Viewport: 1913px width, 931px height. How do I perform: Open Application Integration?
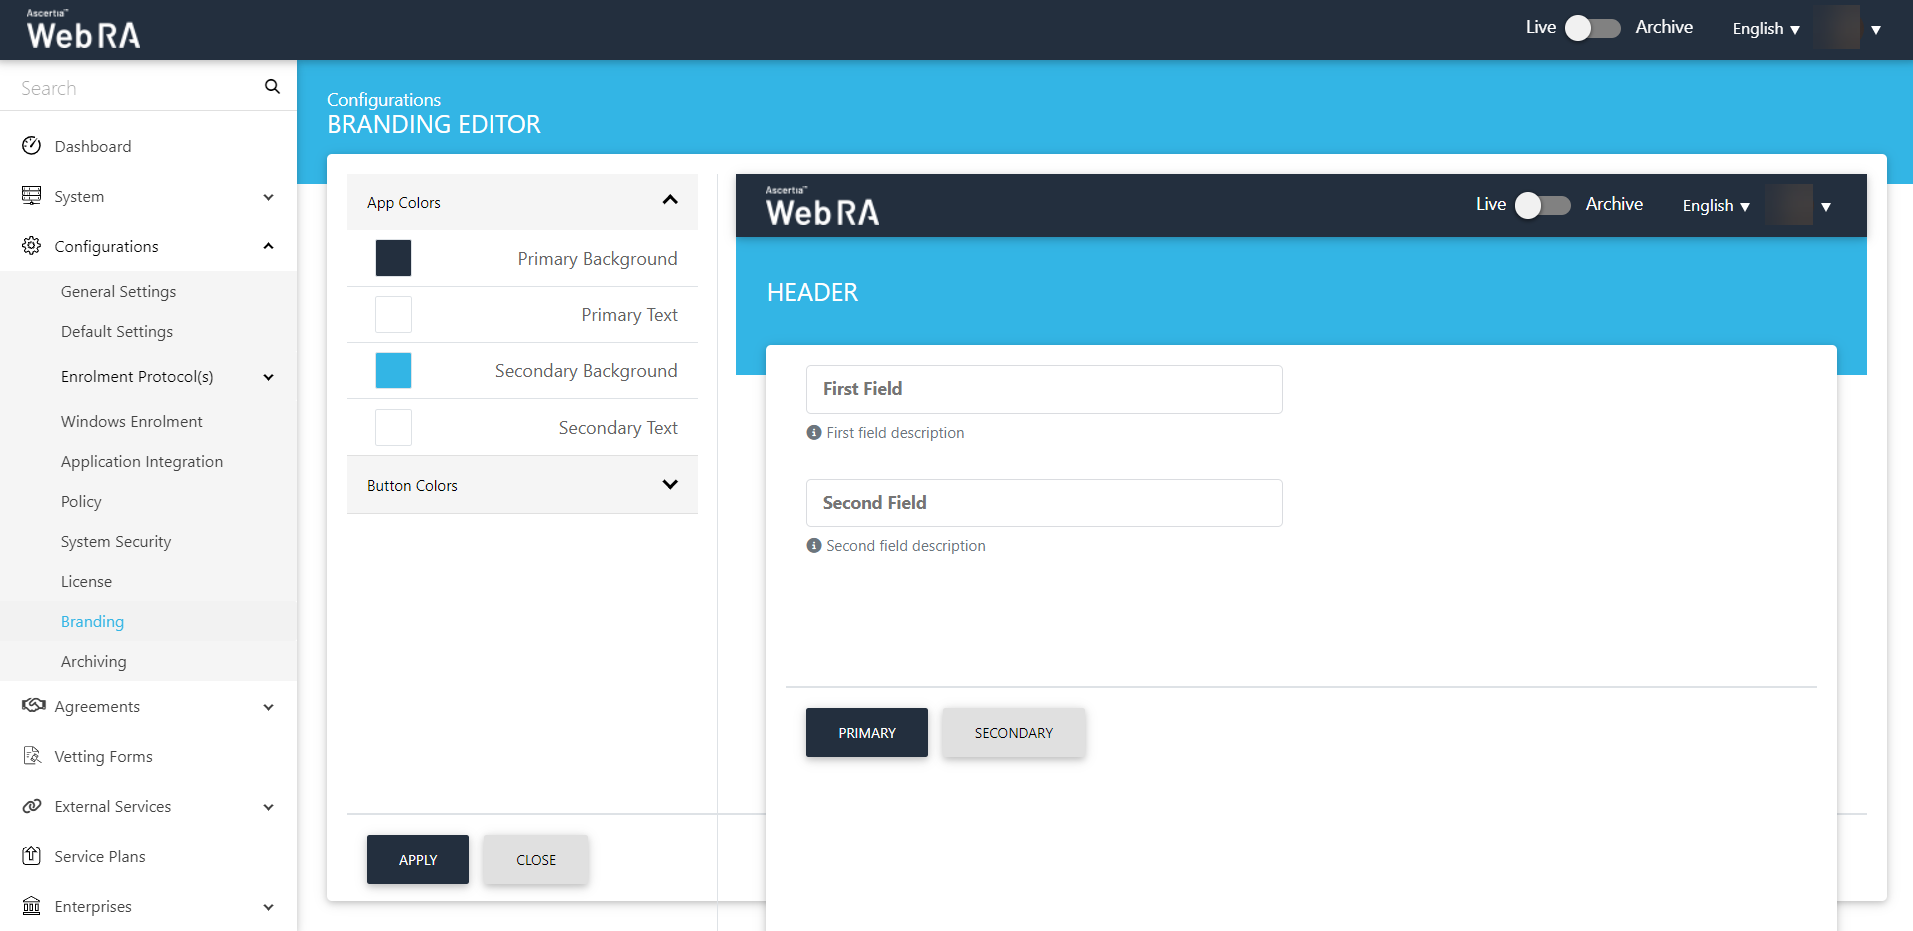[x=142, y=461]
